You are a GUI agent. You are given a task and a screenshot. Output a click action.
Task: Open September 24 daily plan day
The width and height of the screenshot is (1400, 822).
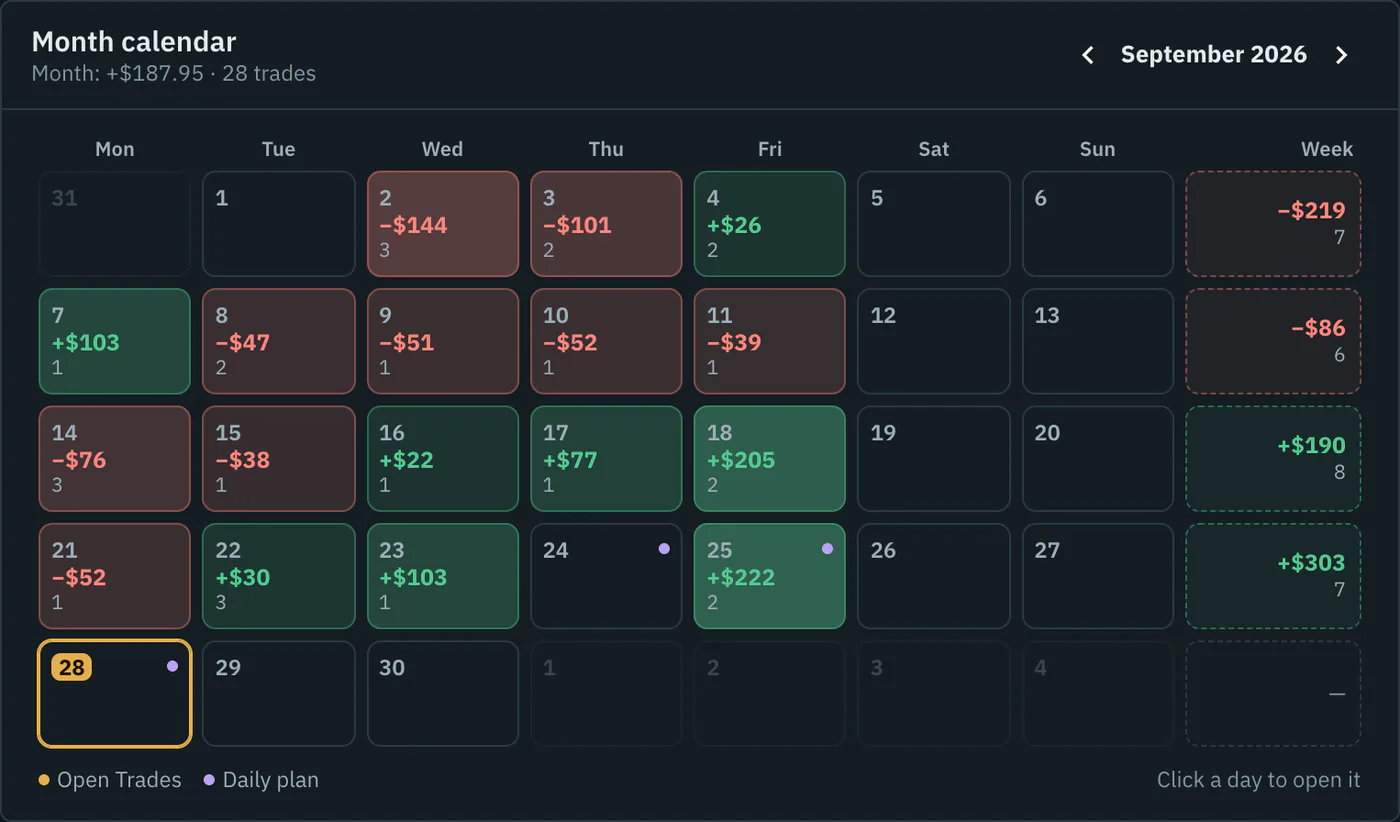pos(606,576)
